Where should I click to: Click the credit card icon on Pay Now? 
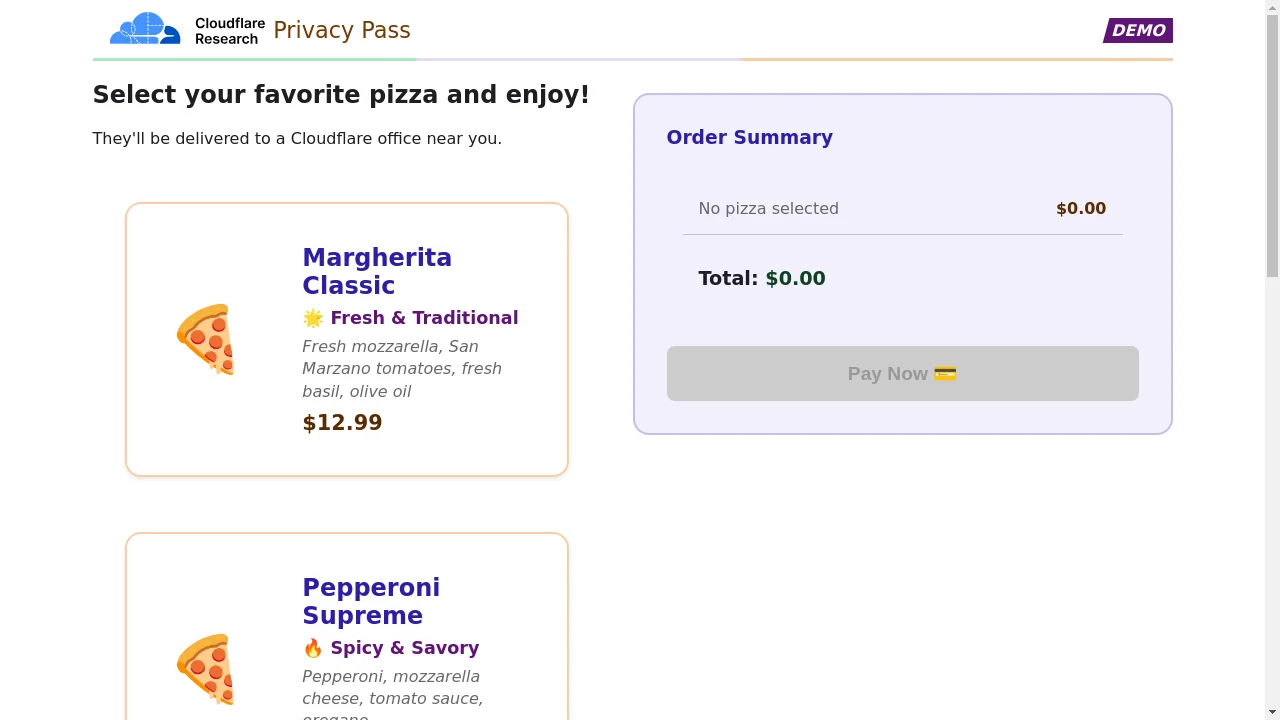click(945, 374)
